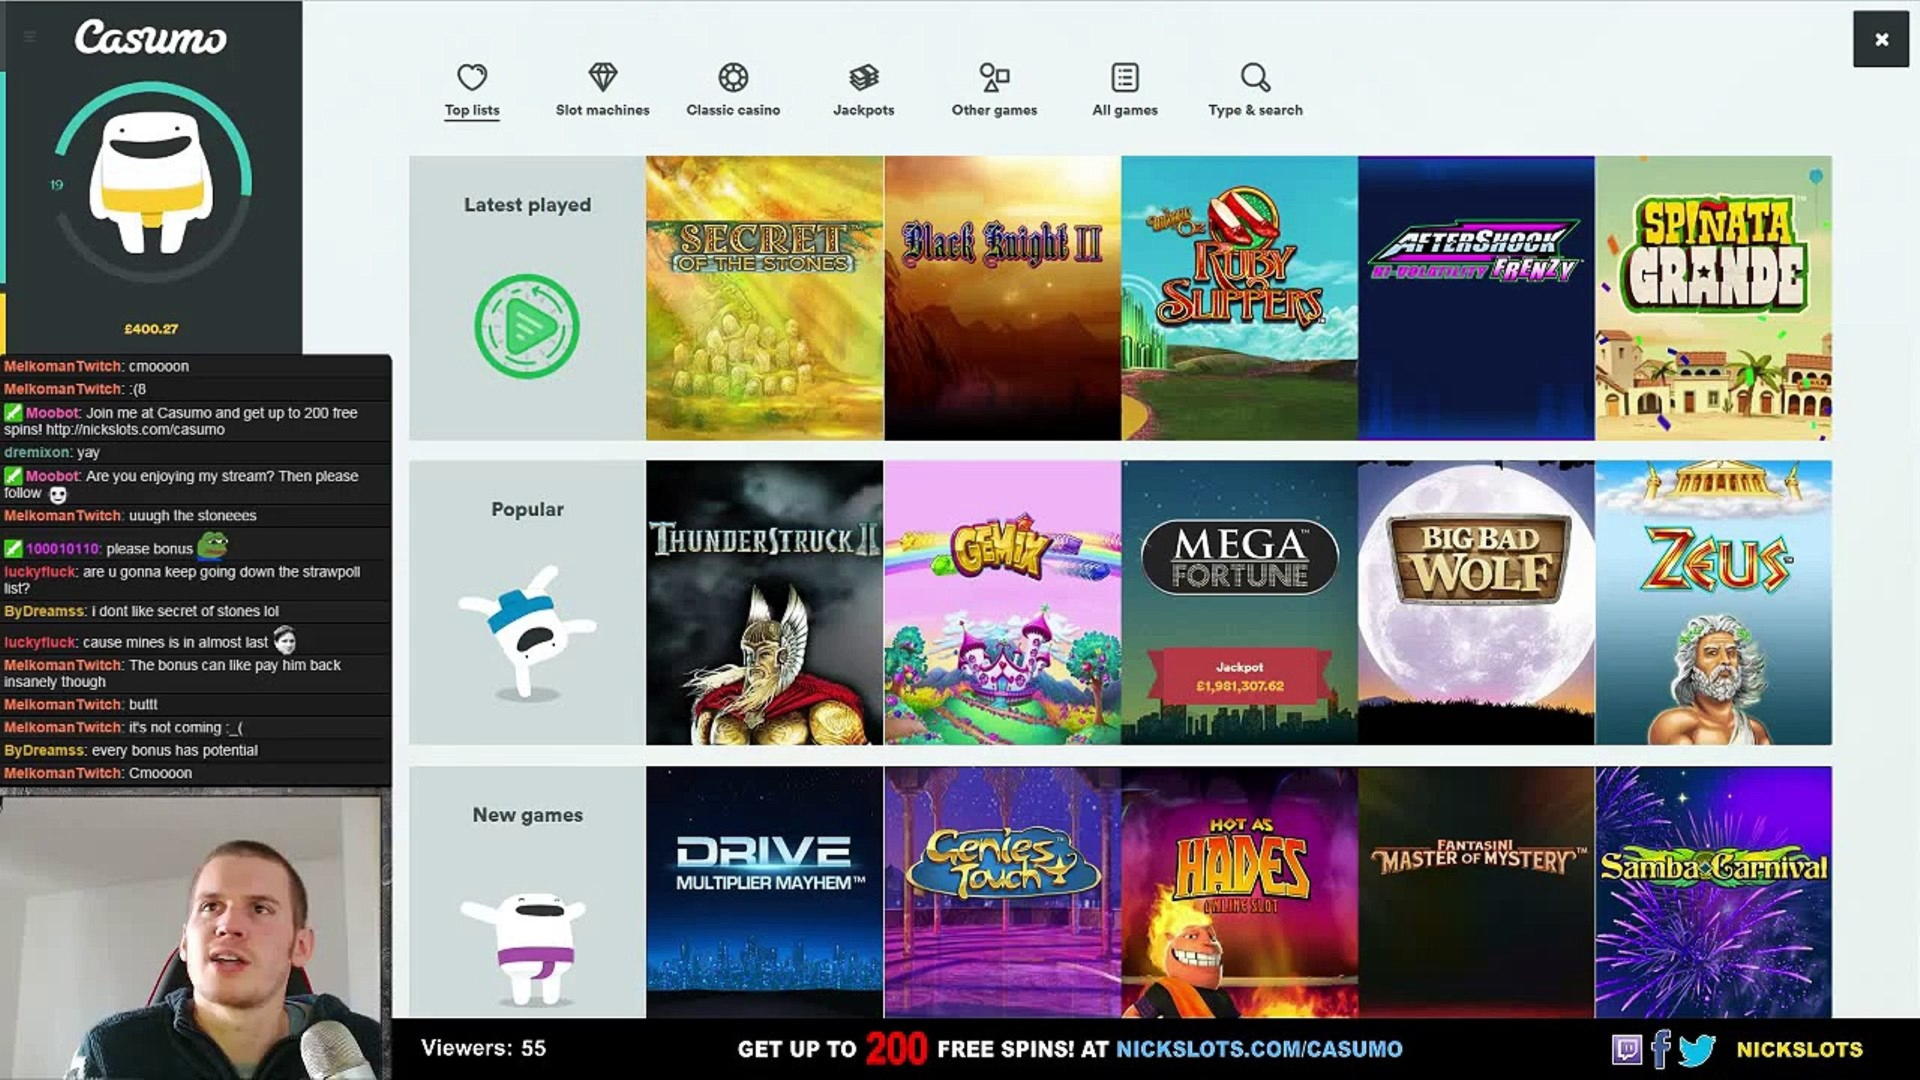Viewport: 1920px width, 1080px height.
Task: Switch to the All games tab label
Action: (1125, 110)
